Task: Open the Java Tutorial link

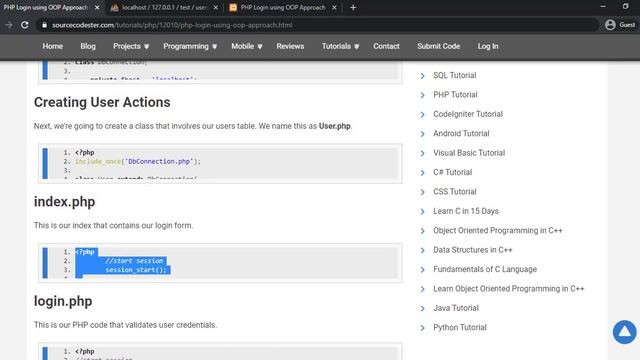Action: click(x=456, y=308)
